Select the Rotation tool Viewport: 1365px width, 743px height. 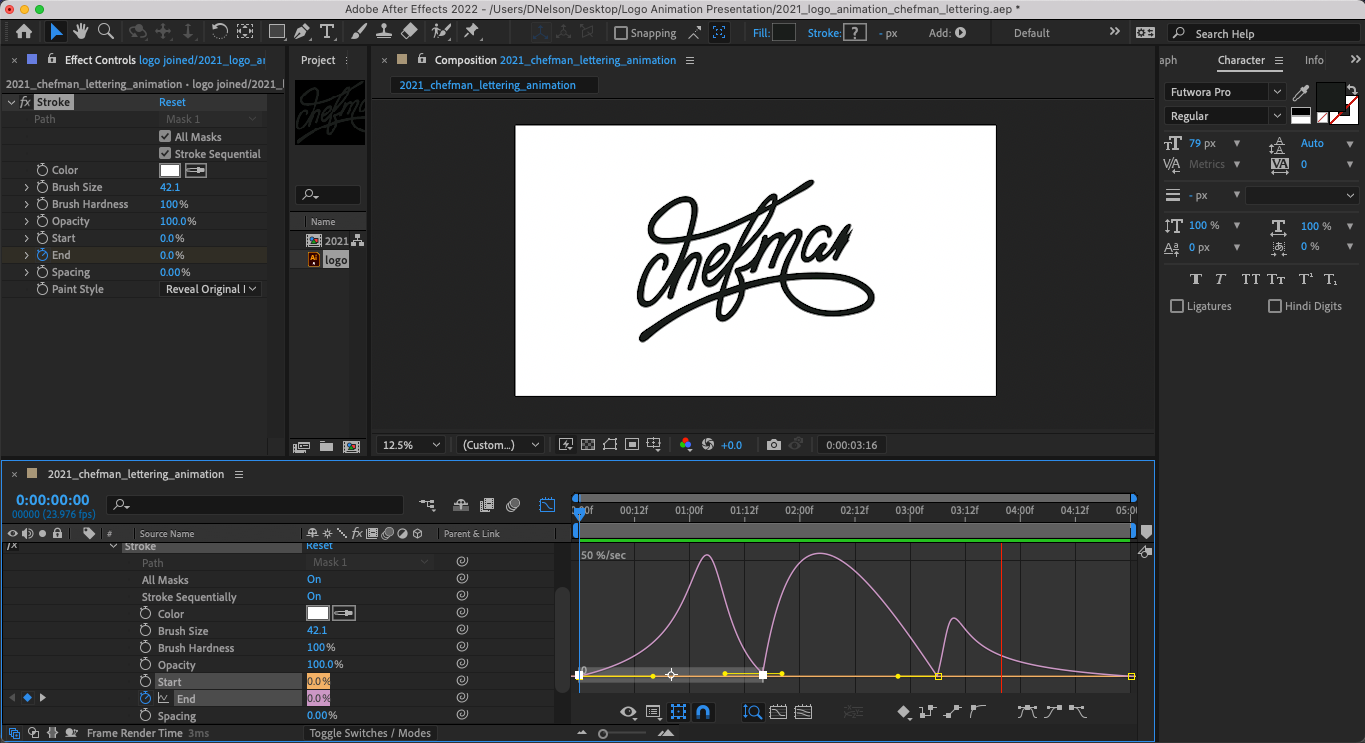coord(219,32)
